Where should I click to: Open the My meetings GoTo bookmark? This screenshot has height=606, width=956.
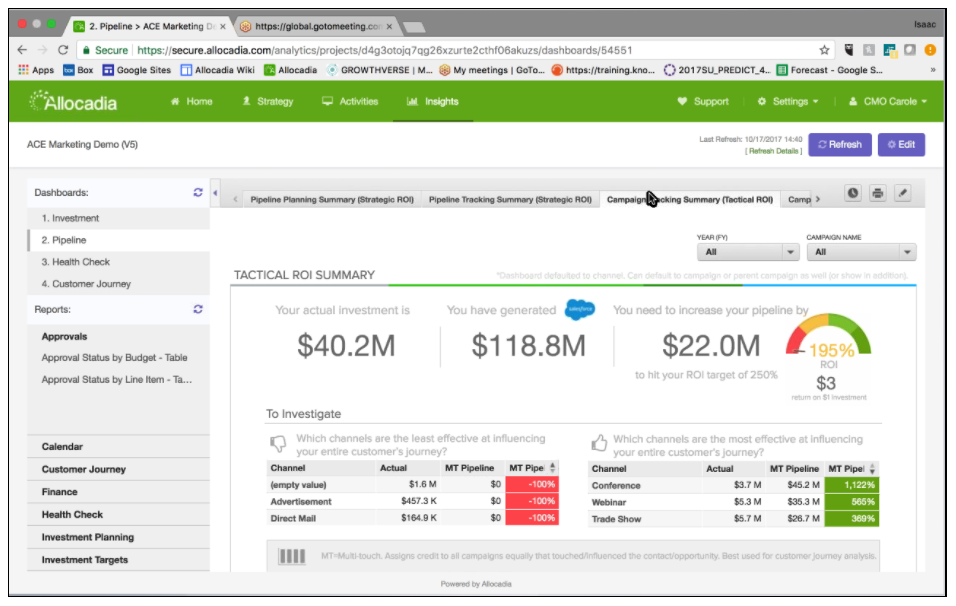[492, 70]
